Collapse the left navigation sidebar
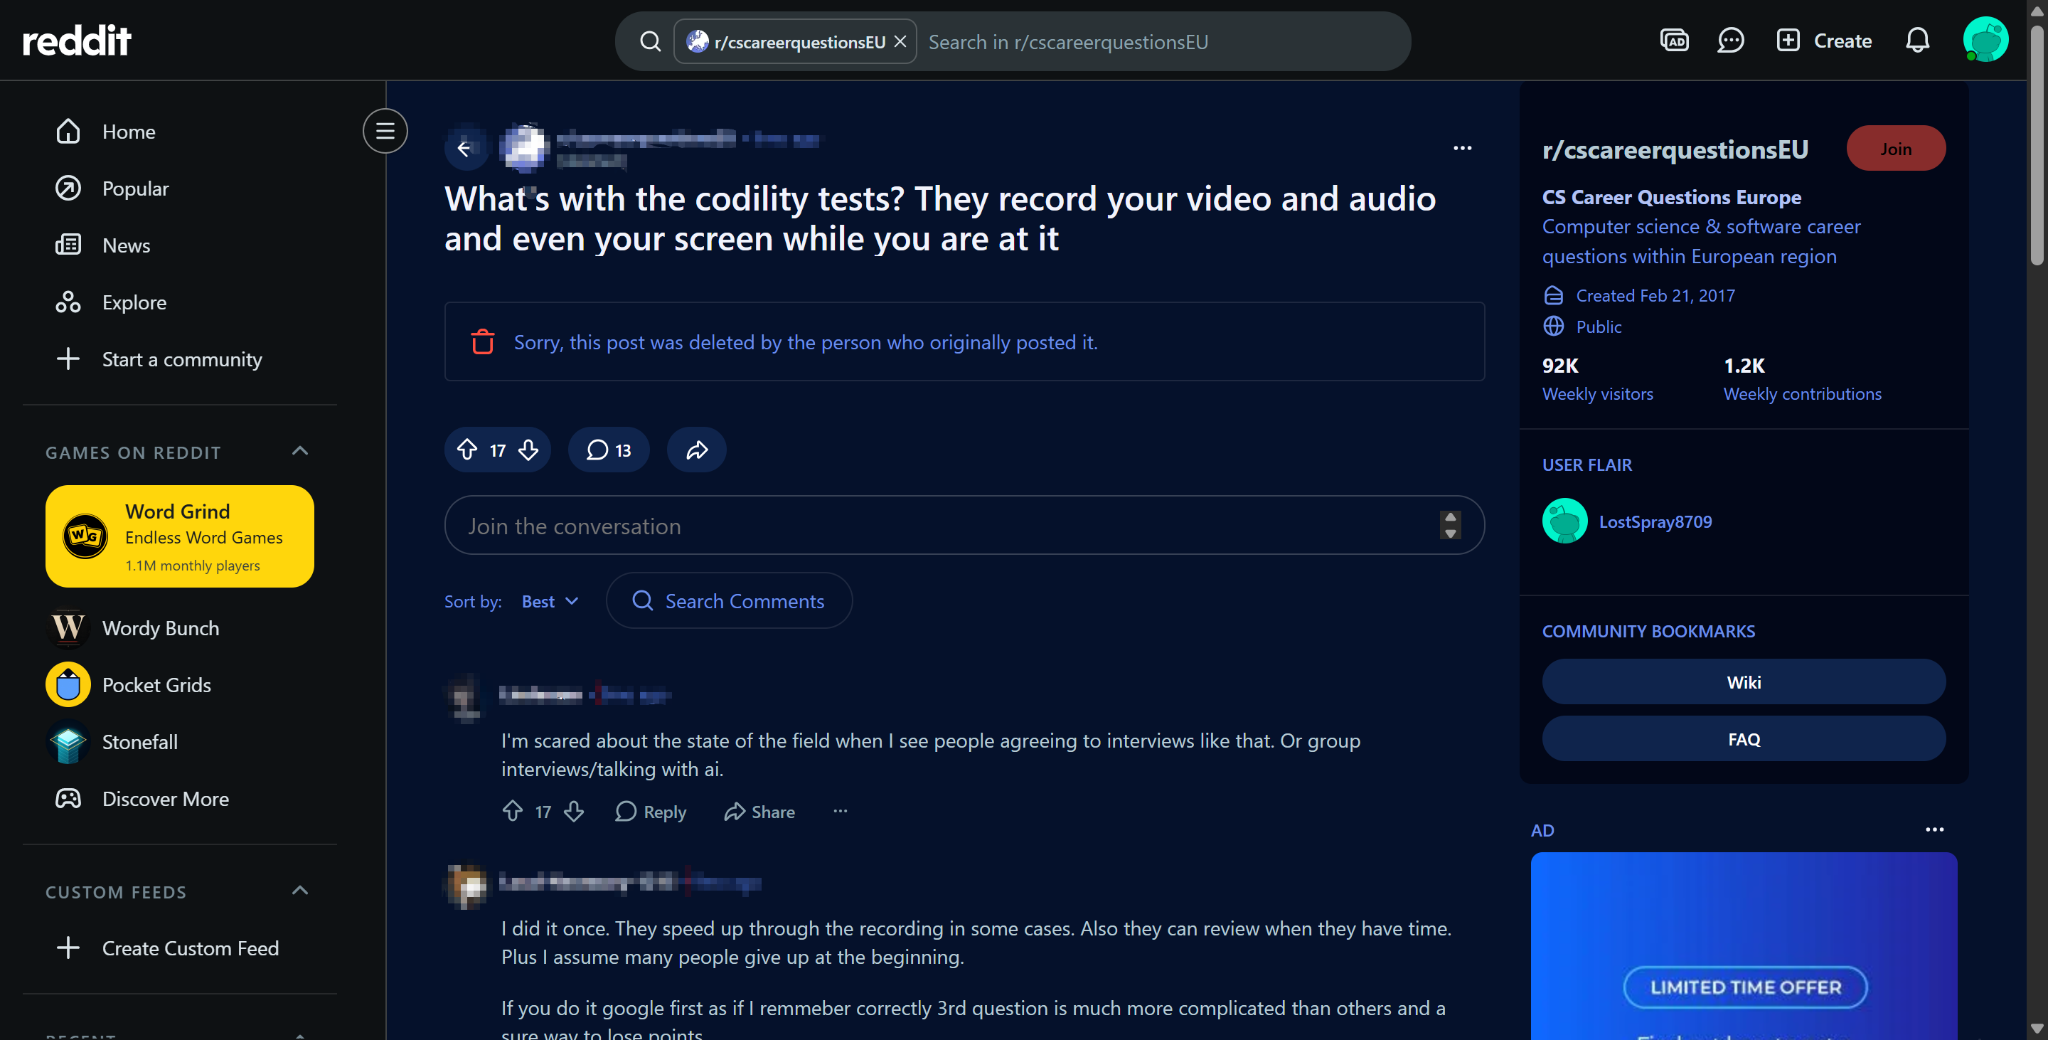Image resolution: width=2048 pixels, height=1040 pixels. tap(385, 131)
